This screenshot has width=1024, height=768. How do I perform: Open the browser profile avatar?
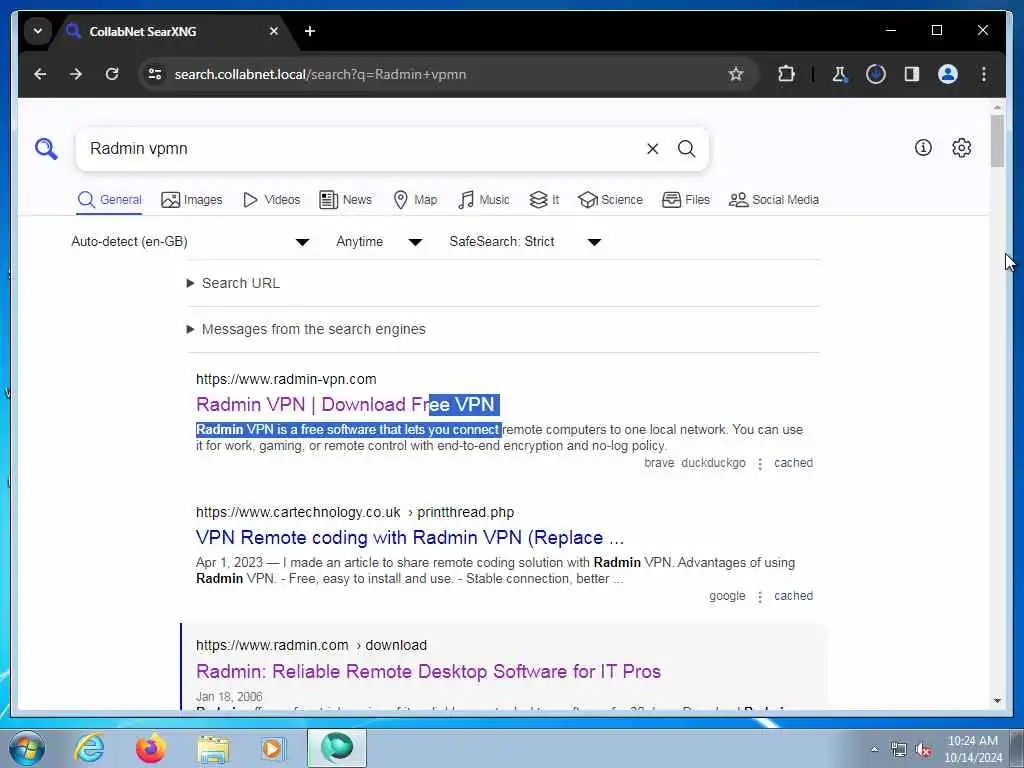point(948,74)
